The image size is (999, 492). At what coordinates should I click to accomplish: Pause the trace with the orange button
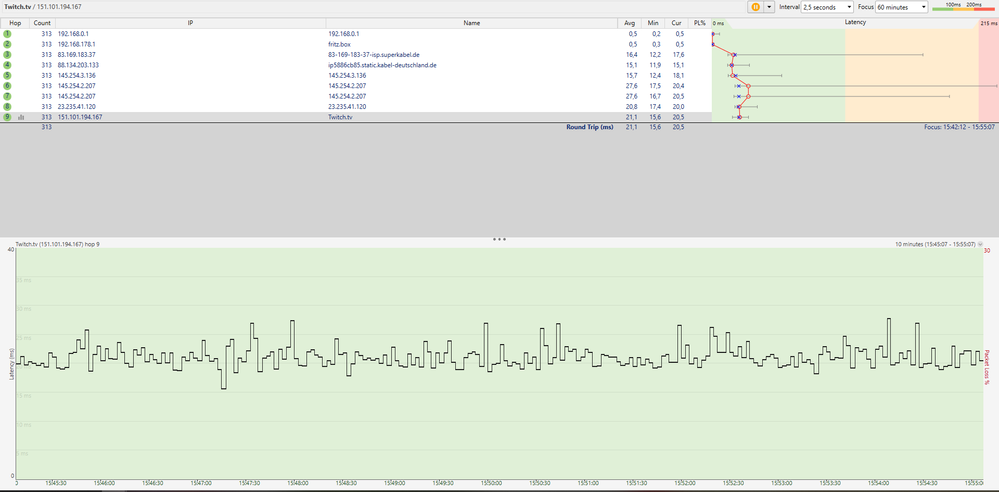pyautogui.click(x=755, y=6)
